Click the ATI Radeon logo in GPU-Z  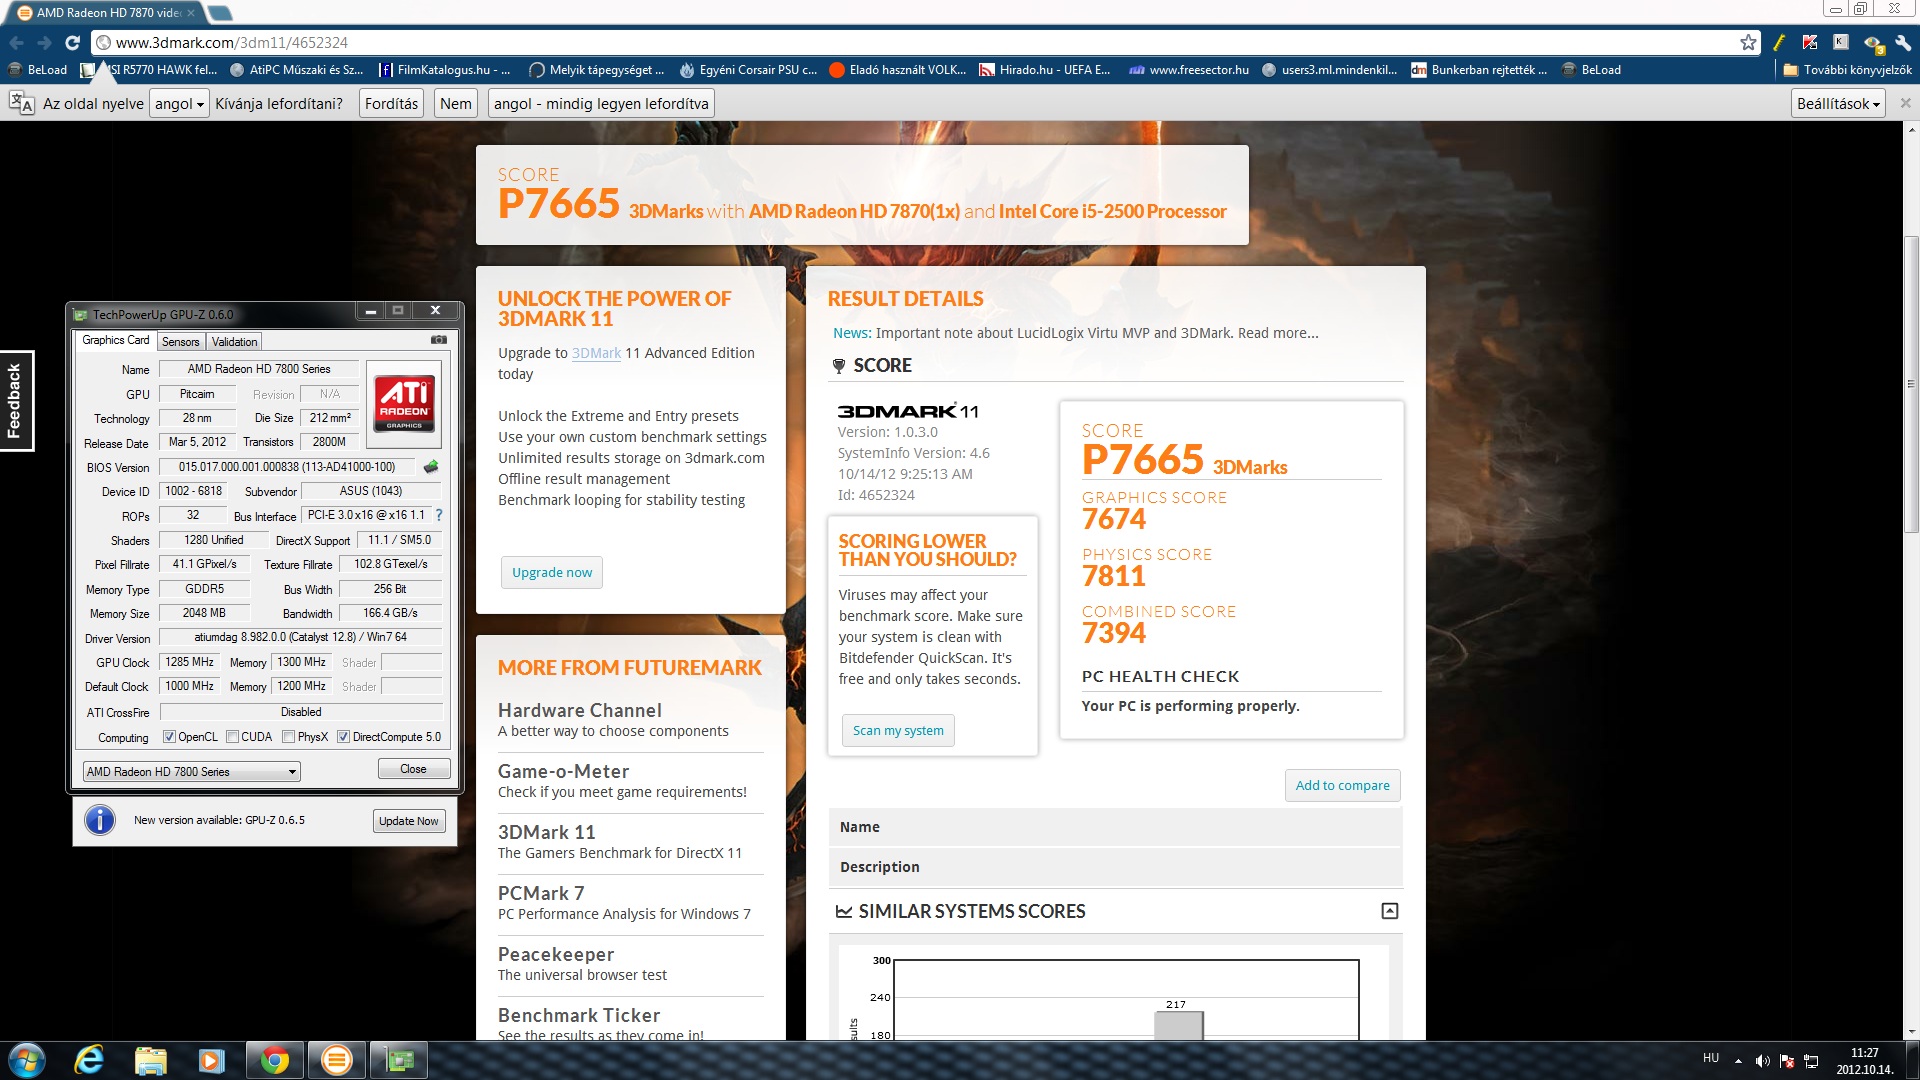(x=404, y=402)
